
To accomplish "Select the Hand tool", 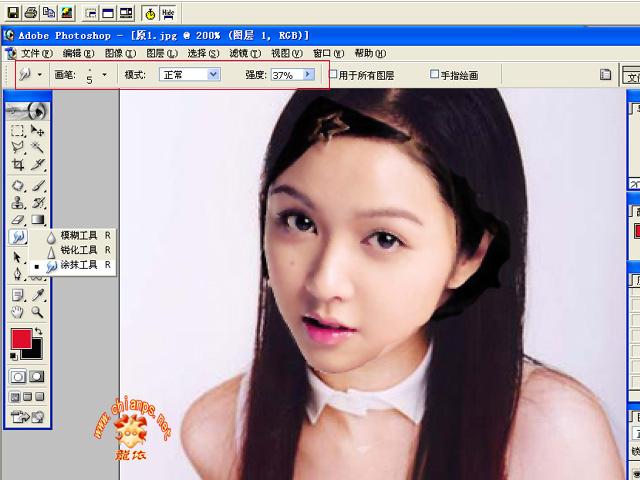I will coord(18,312).
